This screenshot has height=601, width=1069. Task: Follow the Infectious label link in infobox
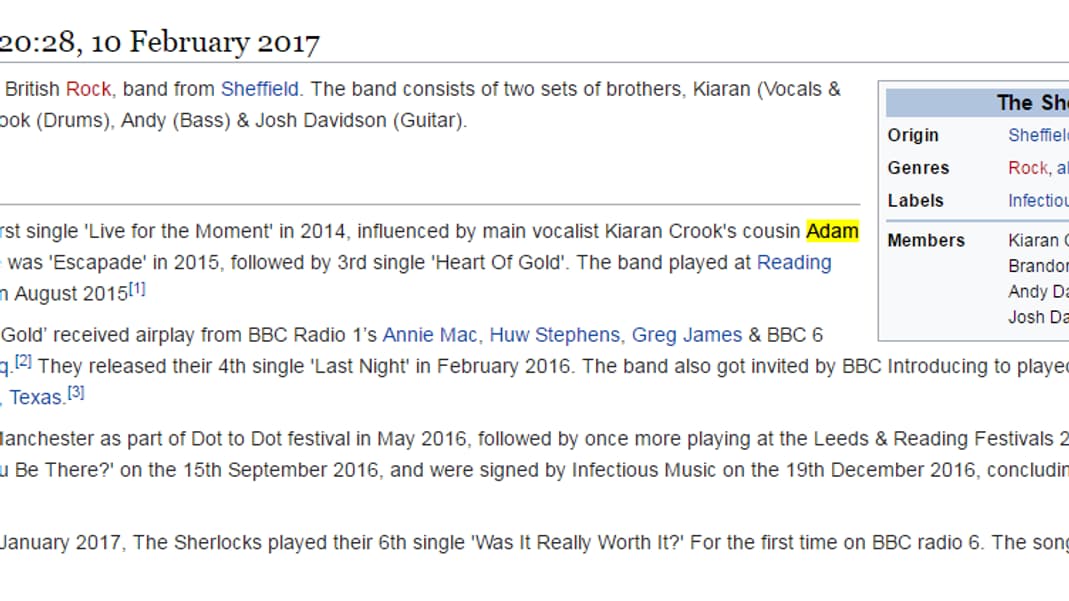1038,200
